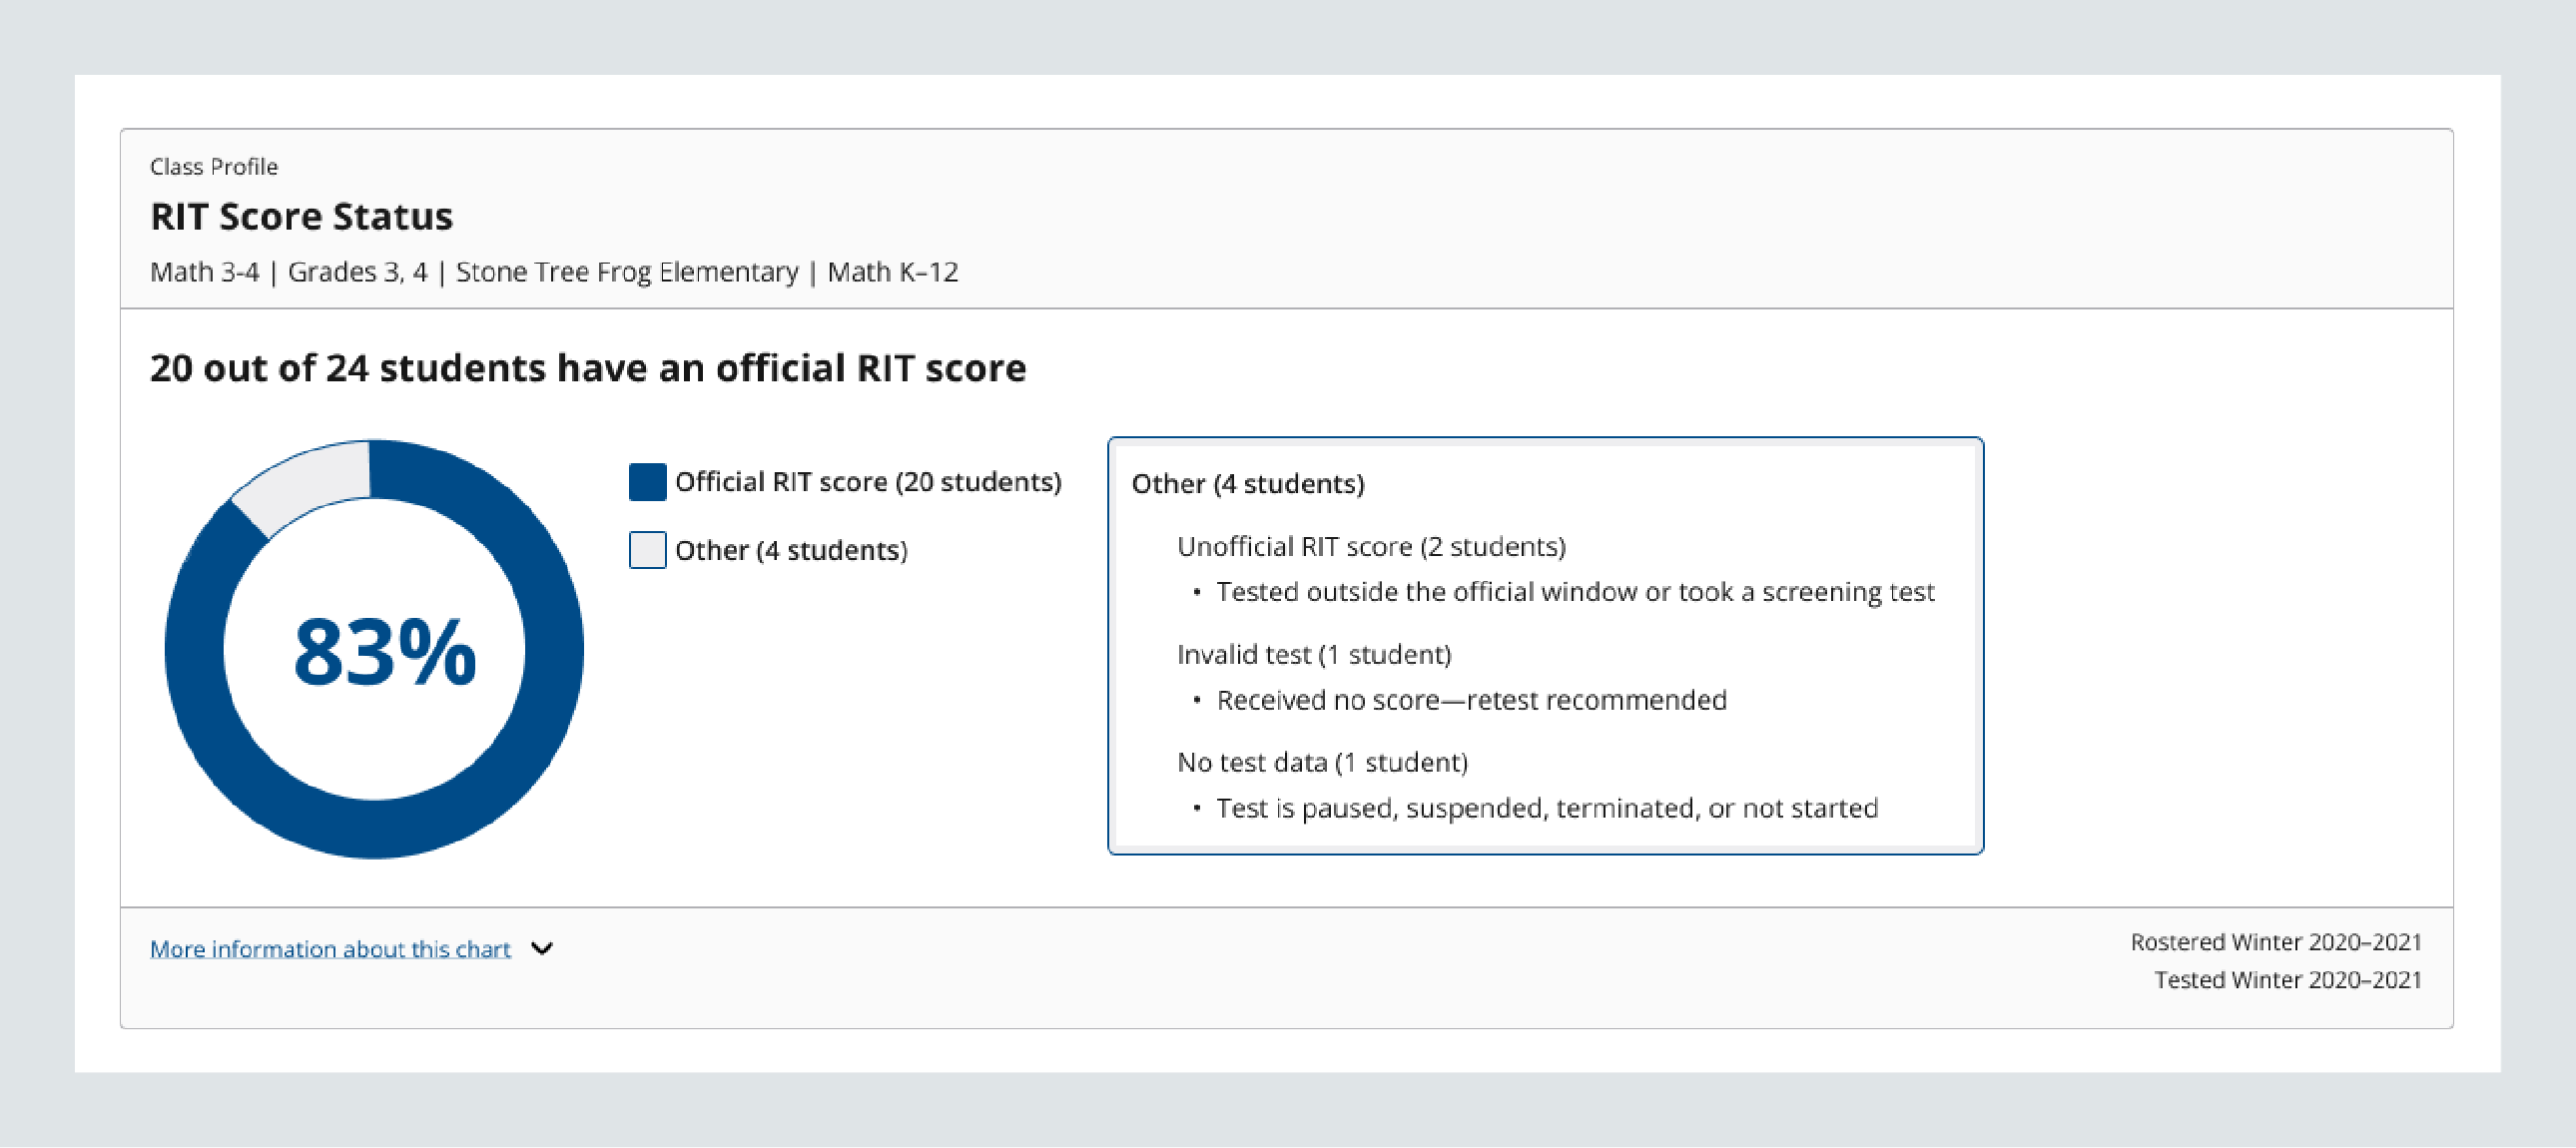Select the Official RIT score legend square
This screenshot has height=1148, width=2576.
point(646,481)
